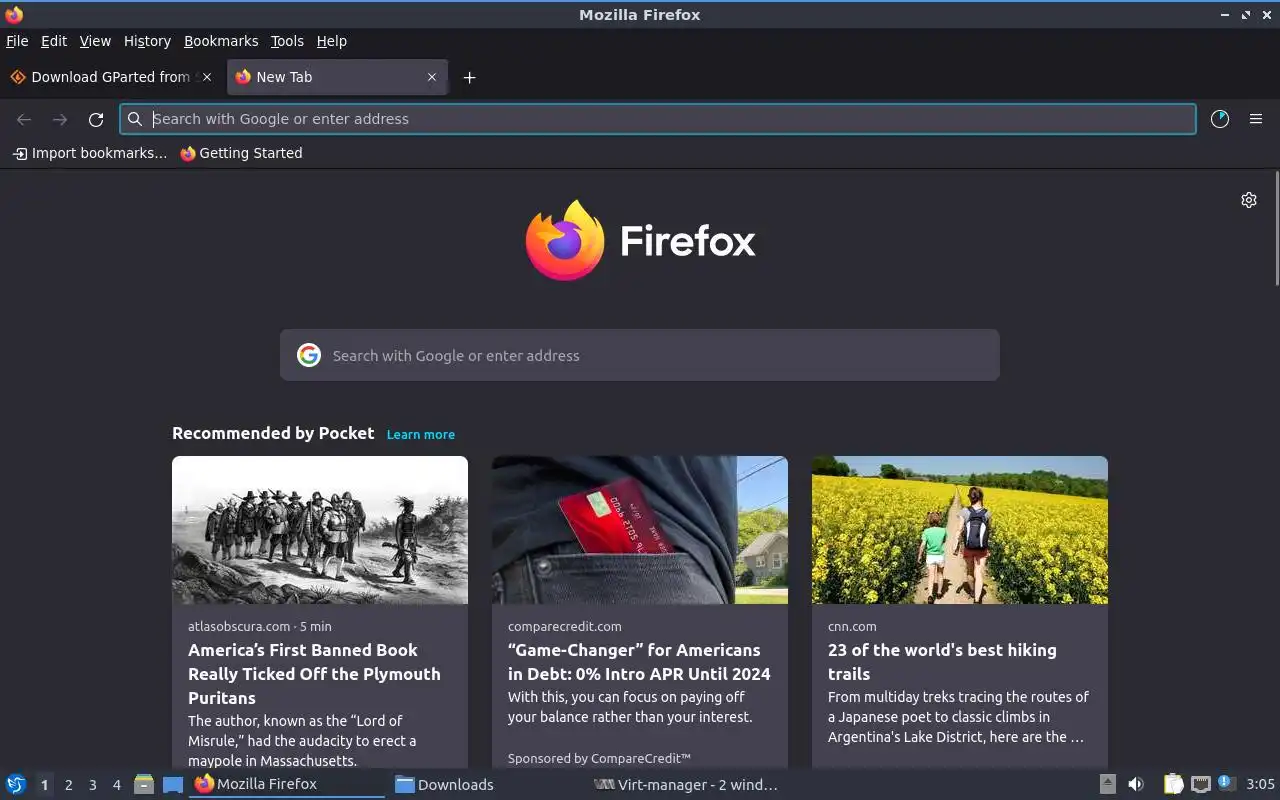Viewport: 1280px width, 800px height.
Task: Switch to the Virt-manager taskbar entry
Action: (686, 785)
